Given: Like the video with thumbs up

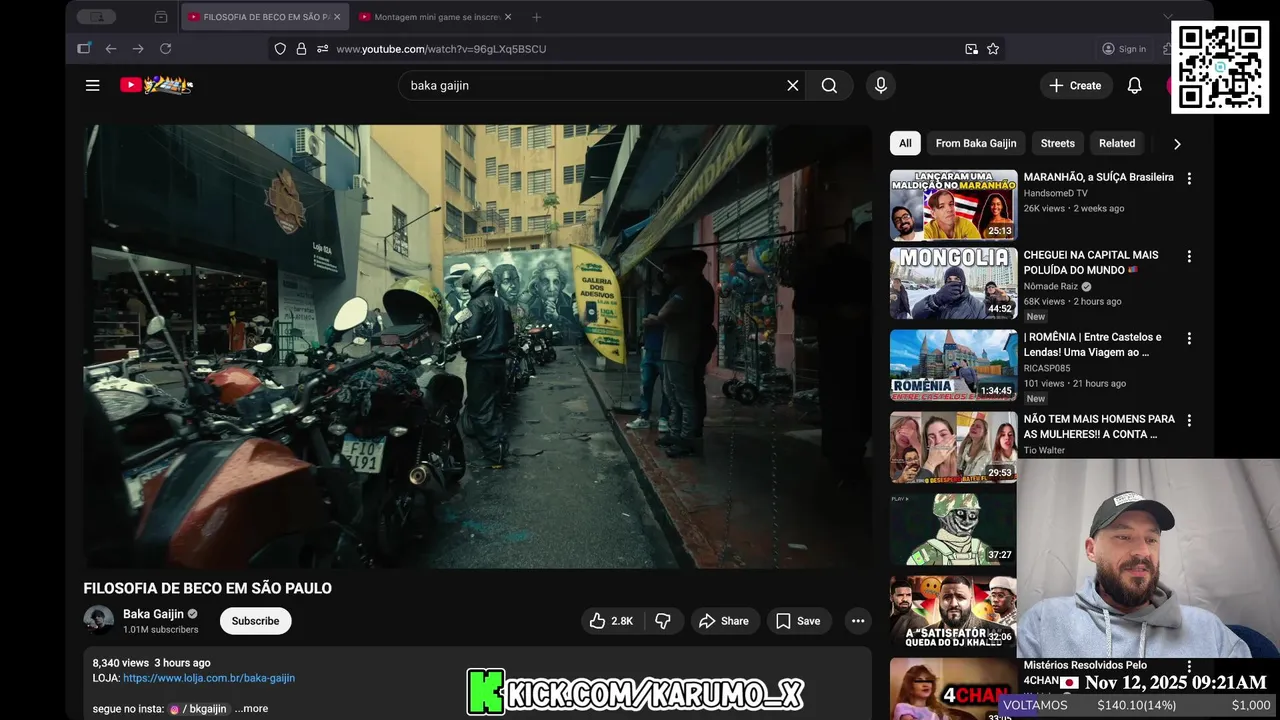Looking at the screenshot, I should [611, 621].
